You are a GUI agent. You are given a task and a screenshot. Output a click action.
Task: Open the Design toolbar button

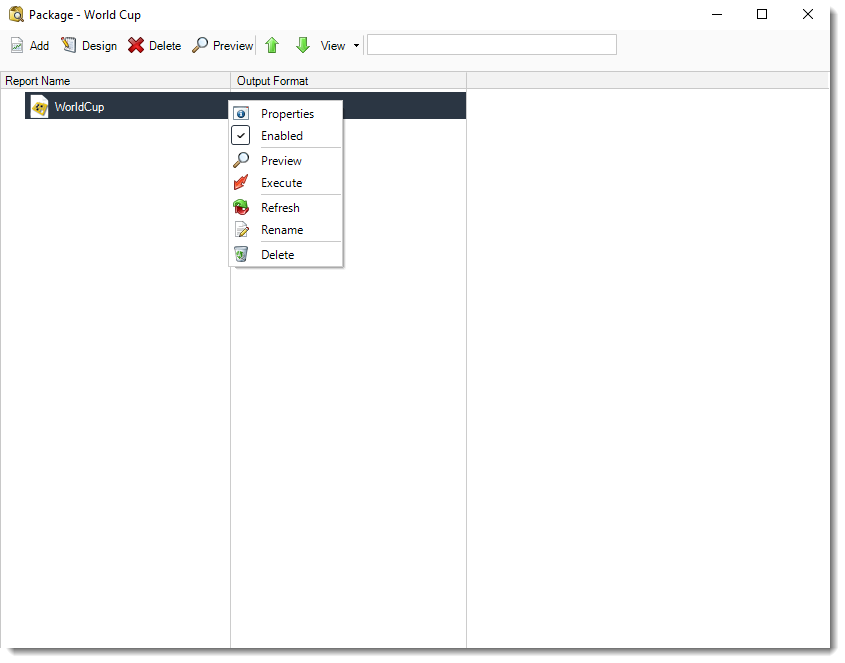[x=89, y=46]
